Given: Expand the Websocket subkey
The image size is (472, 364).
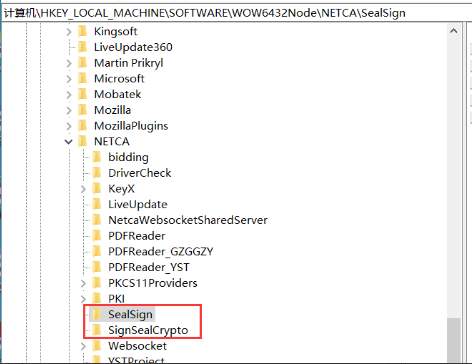Looking at the screenshot, I should point(83,346).
